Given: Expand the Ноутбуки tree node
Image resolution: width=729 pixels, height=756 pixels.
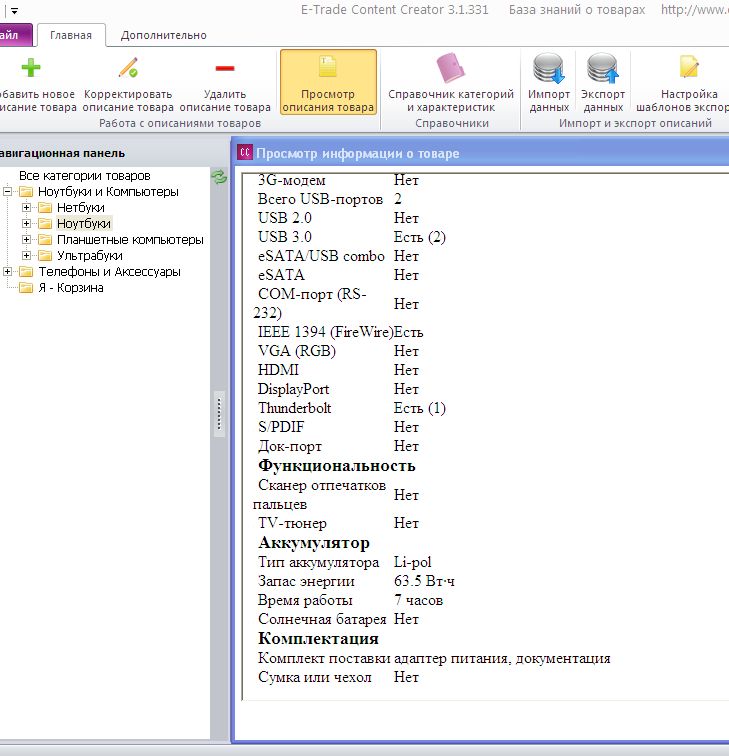Looking at the screenshot, I should [x=26, y=224].
